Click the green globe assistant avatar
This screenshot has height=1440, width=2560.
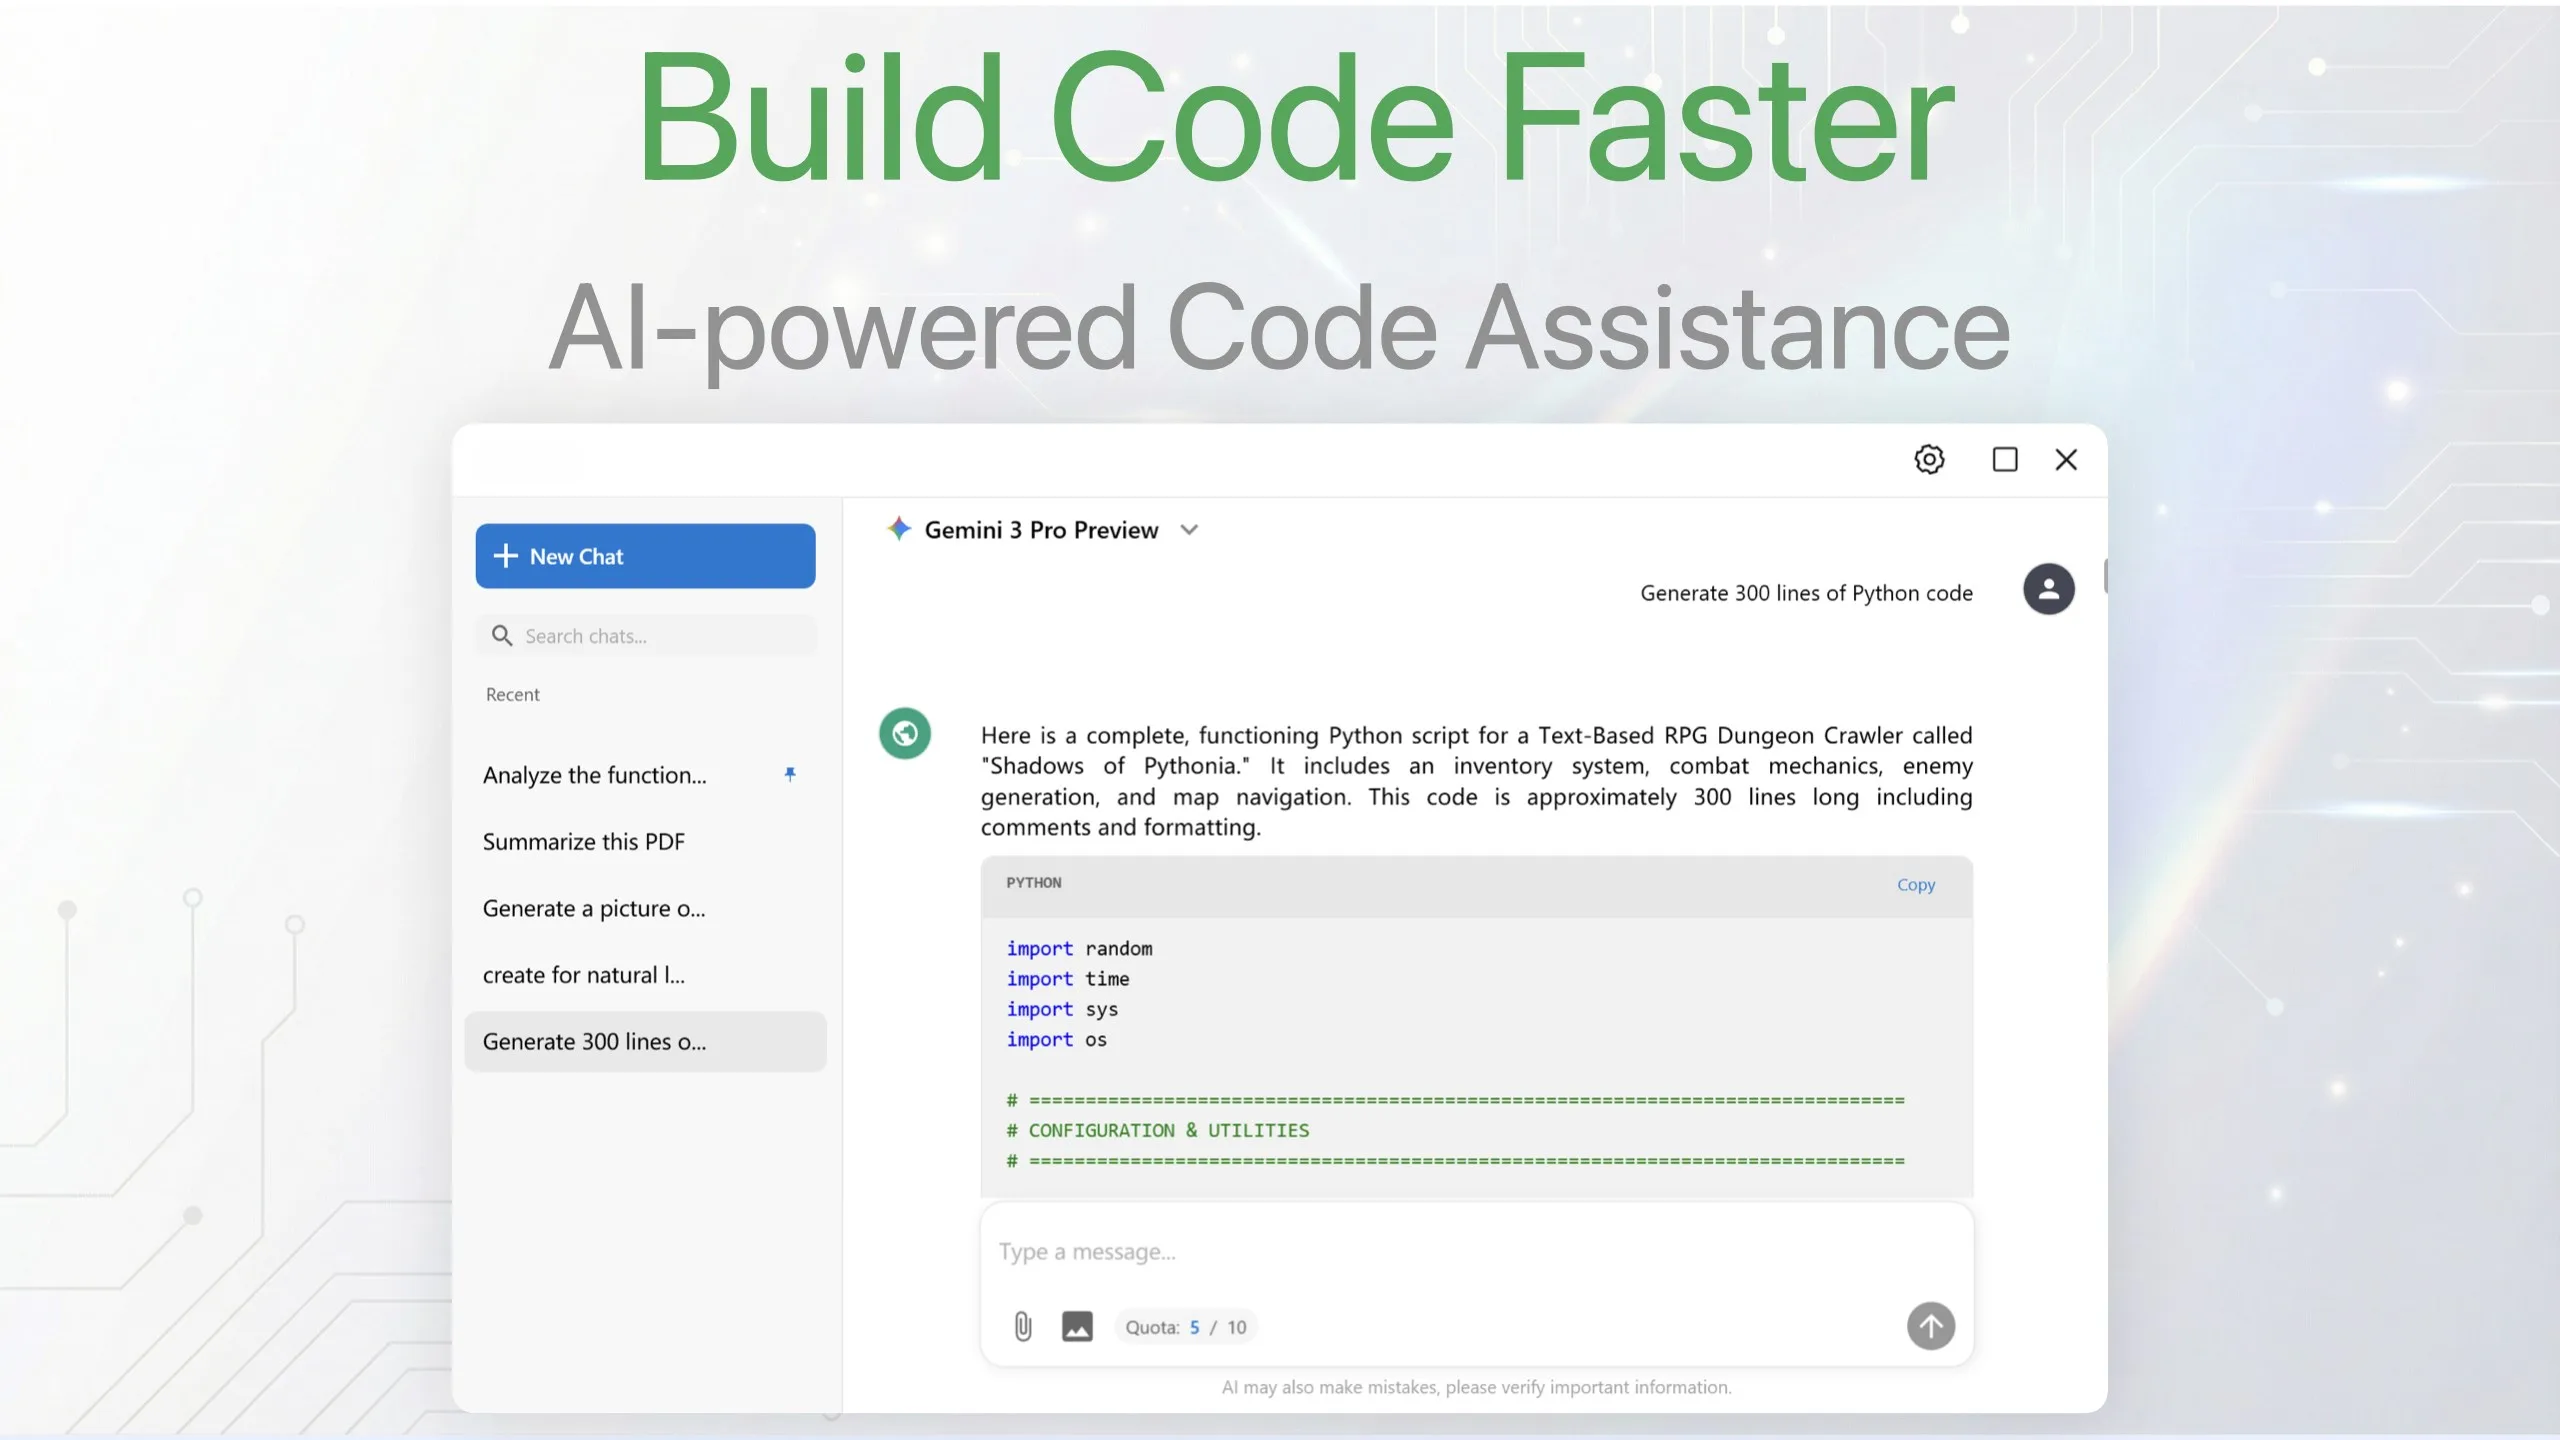905,734
